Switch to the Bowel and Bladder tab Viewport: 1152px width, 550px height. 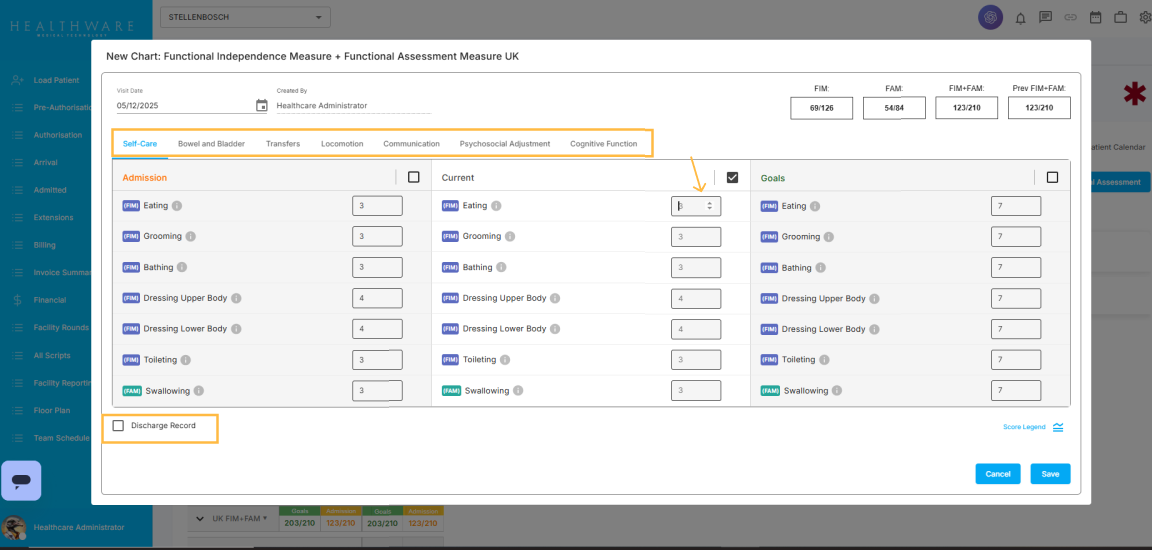click(x=211, y=144)
